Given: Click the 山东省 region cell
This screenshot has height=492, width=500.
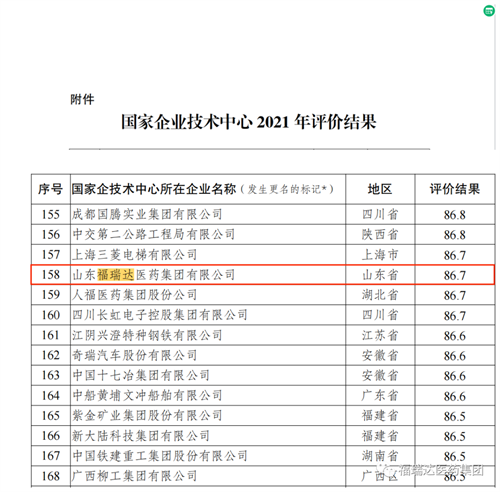Looking at the screenshot, I should pos(380,275).
